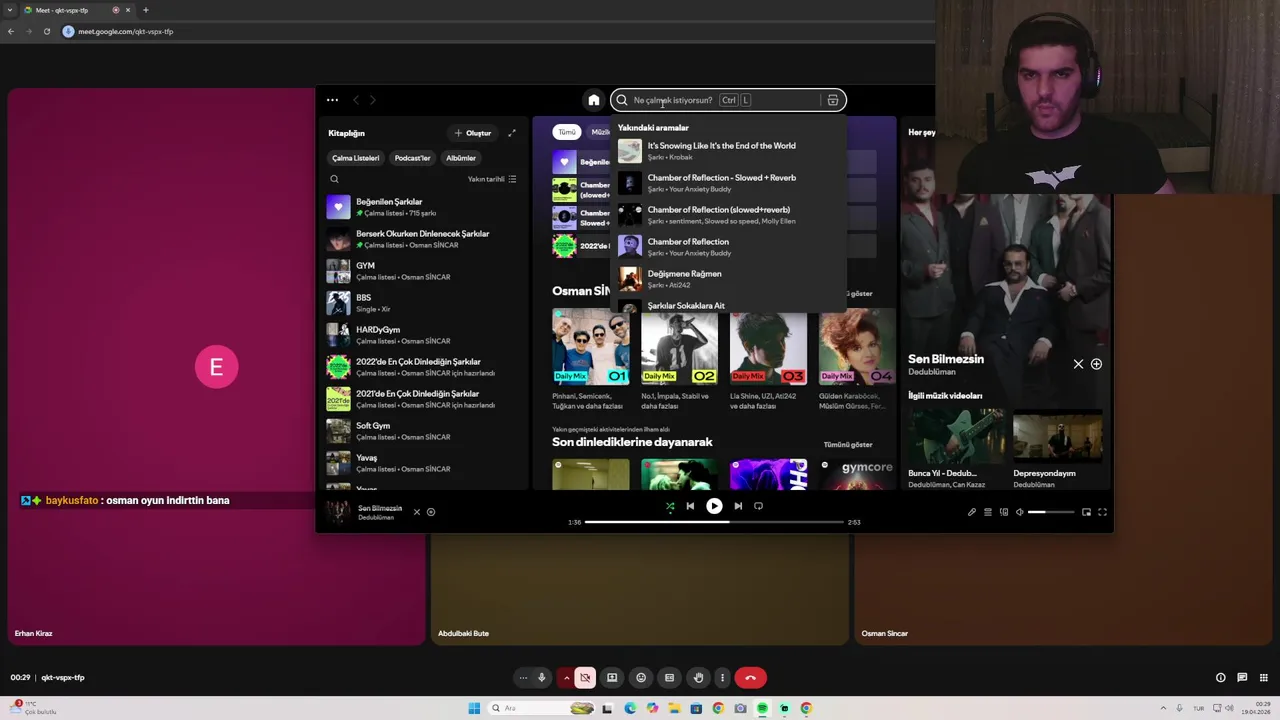Viewport: 1280px width, 720px height.
Task: Open Beğenilen Şarkılar playlist in library
Action: [422, 207]
